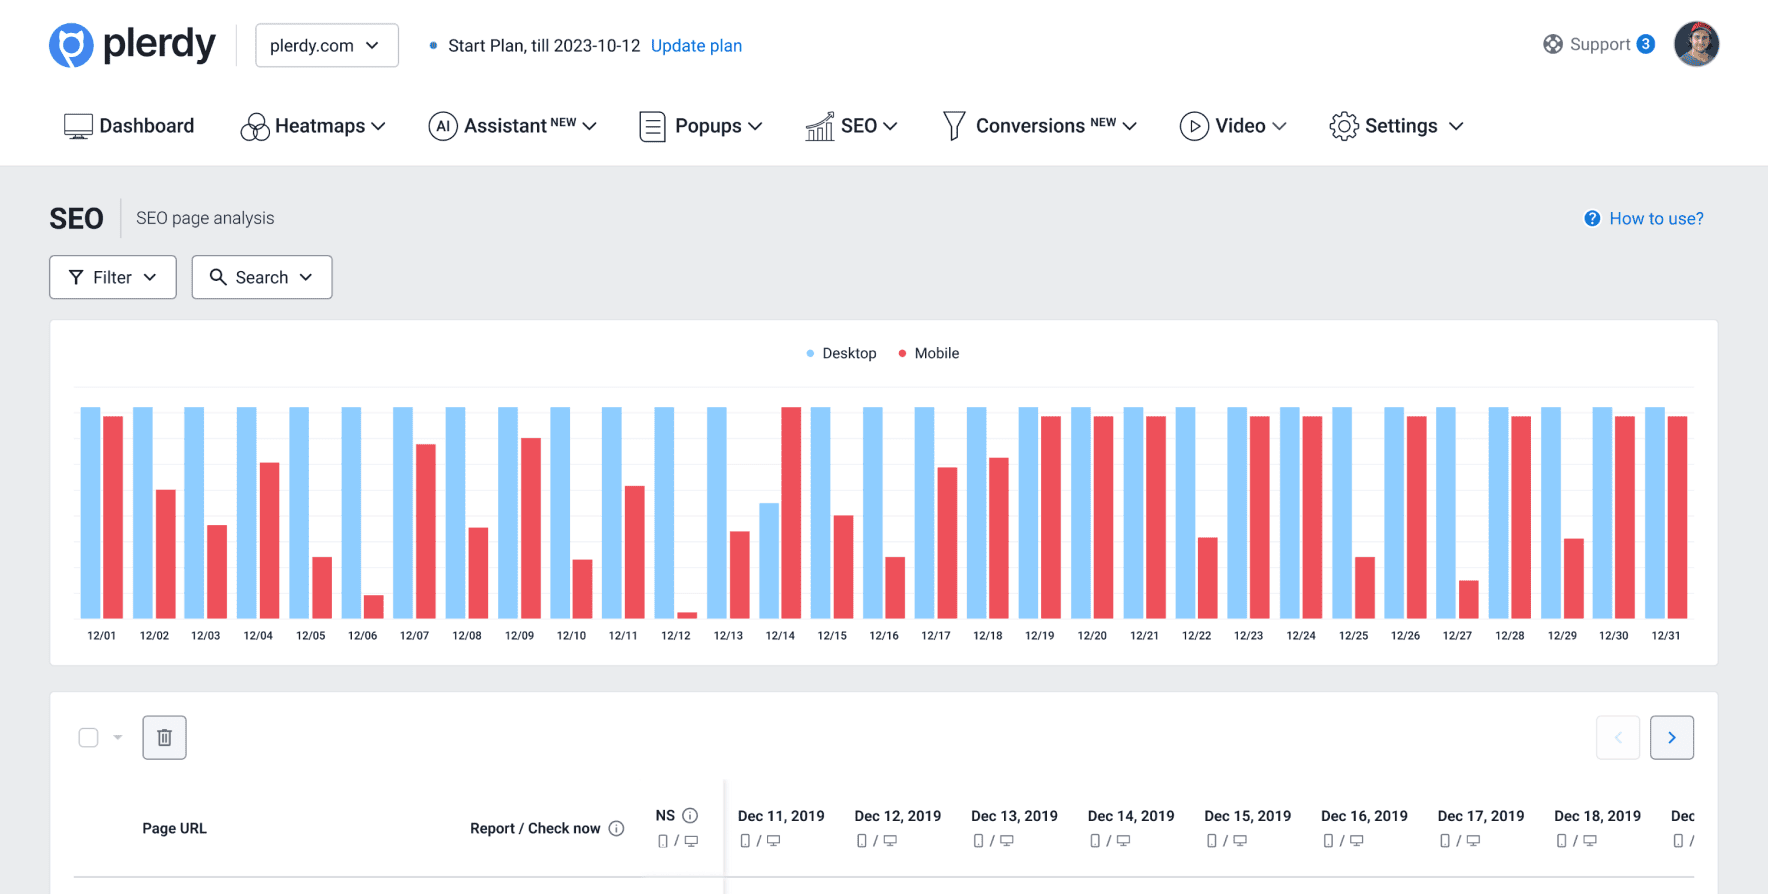
Task: Toggle Mobile series in chart legend
Action: (x=928, y=353)
